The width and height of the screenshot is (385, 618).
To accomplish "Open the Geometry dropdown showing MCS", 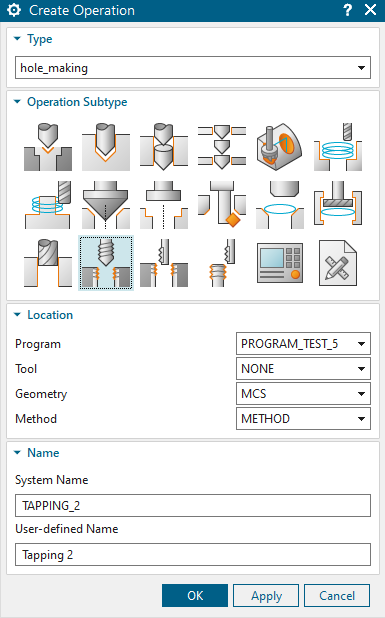I will pos(303,393).
